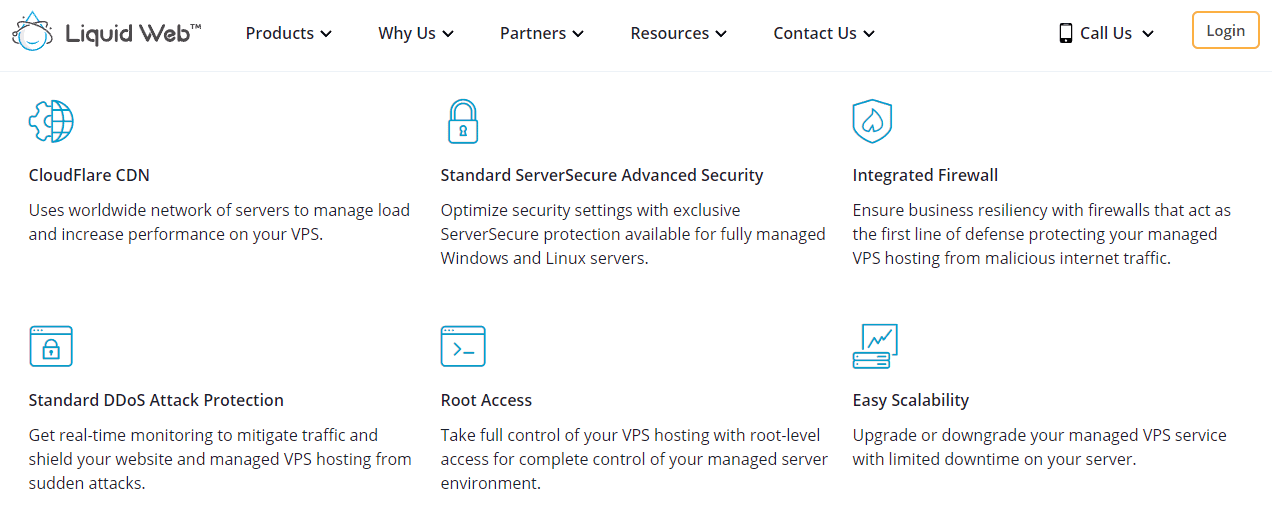1272x518 pixels.
Task: Click the DDoS Protection browser lock icon
Action: 51,346
